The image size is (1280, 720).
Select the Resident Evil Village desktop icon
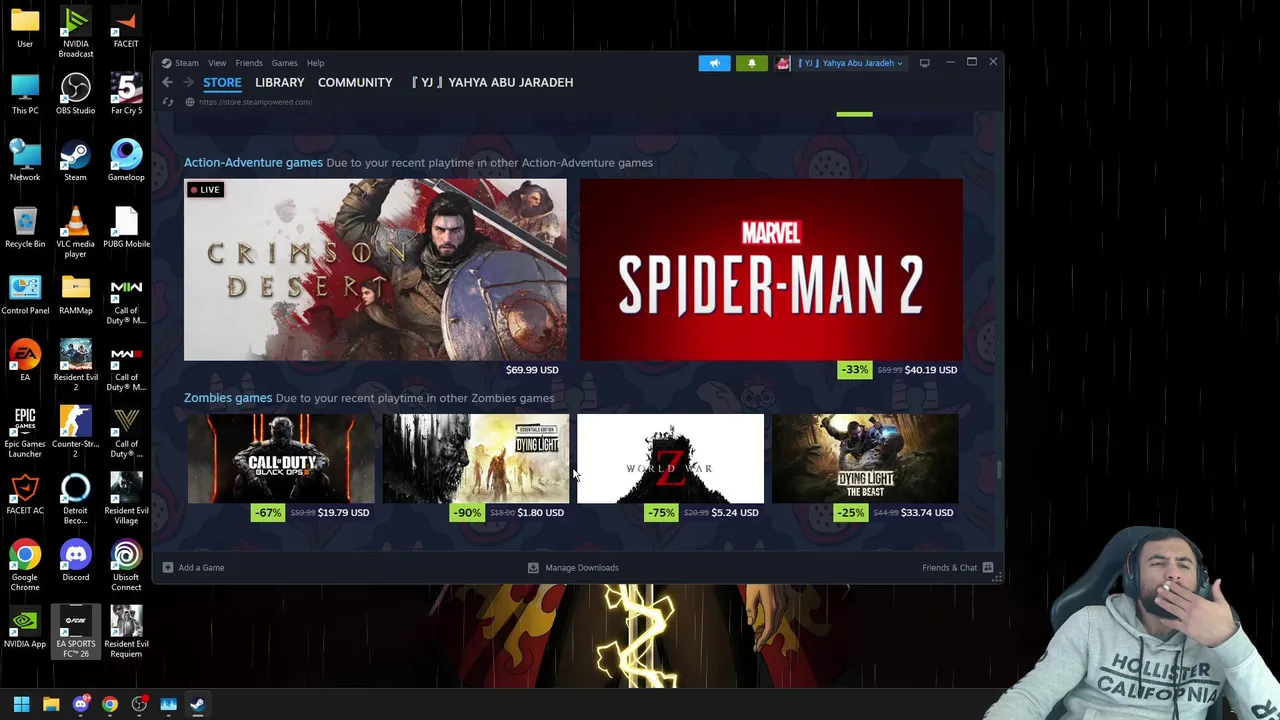126,499
